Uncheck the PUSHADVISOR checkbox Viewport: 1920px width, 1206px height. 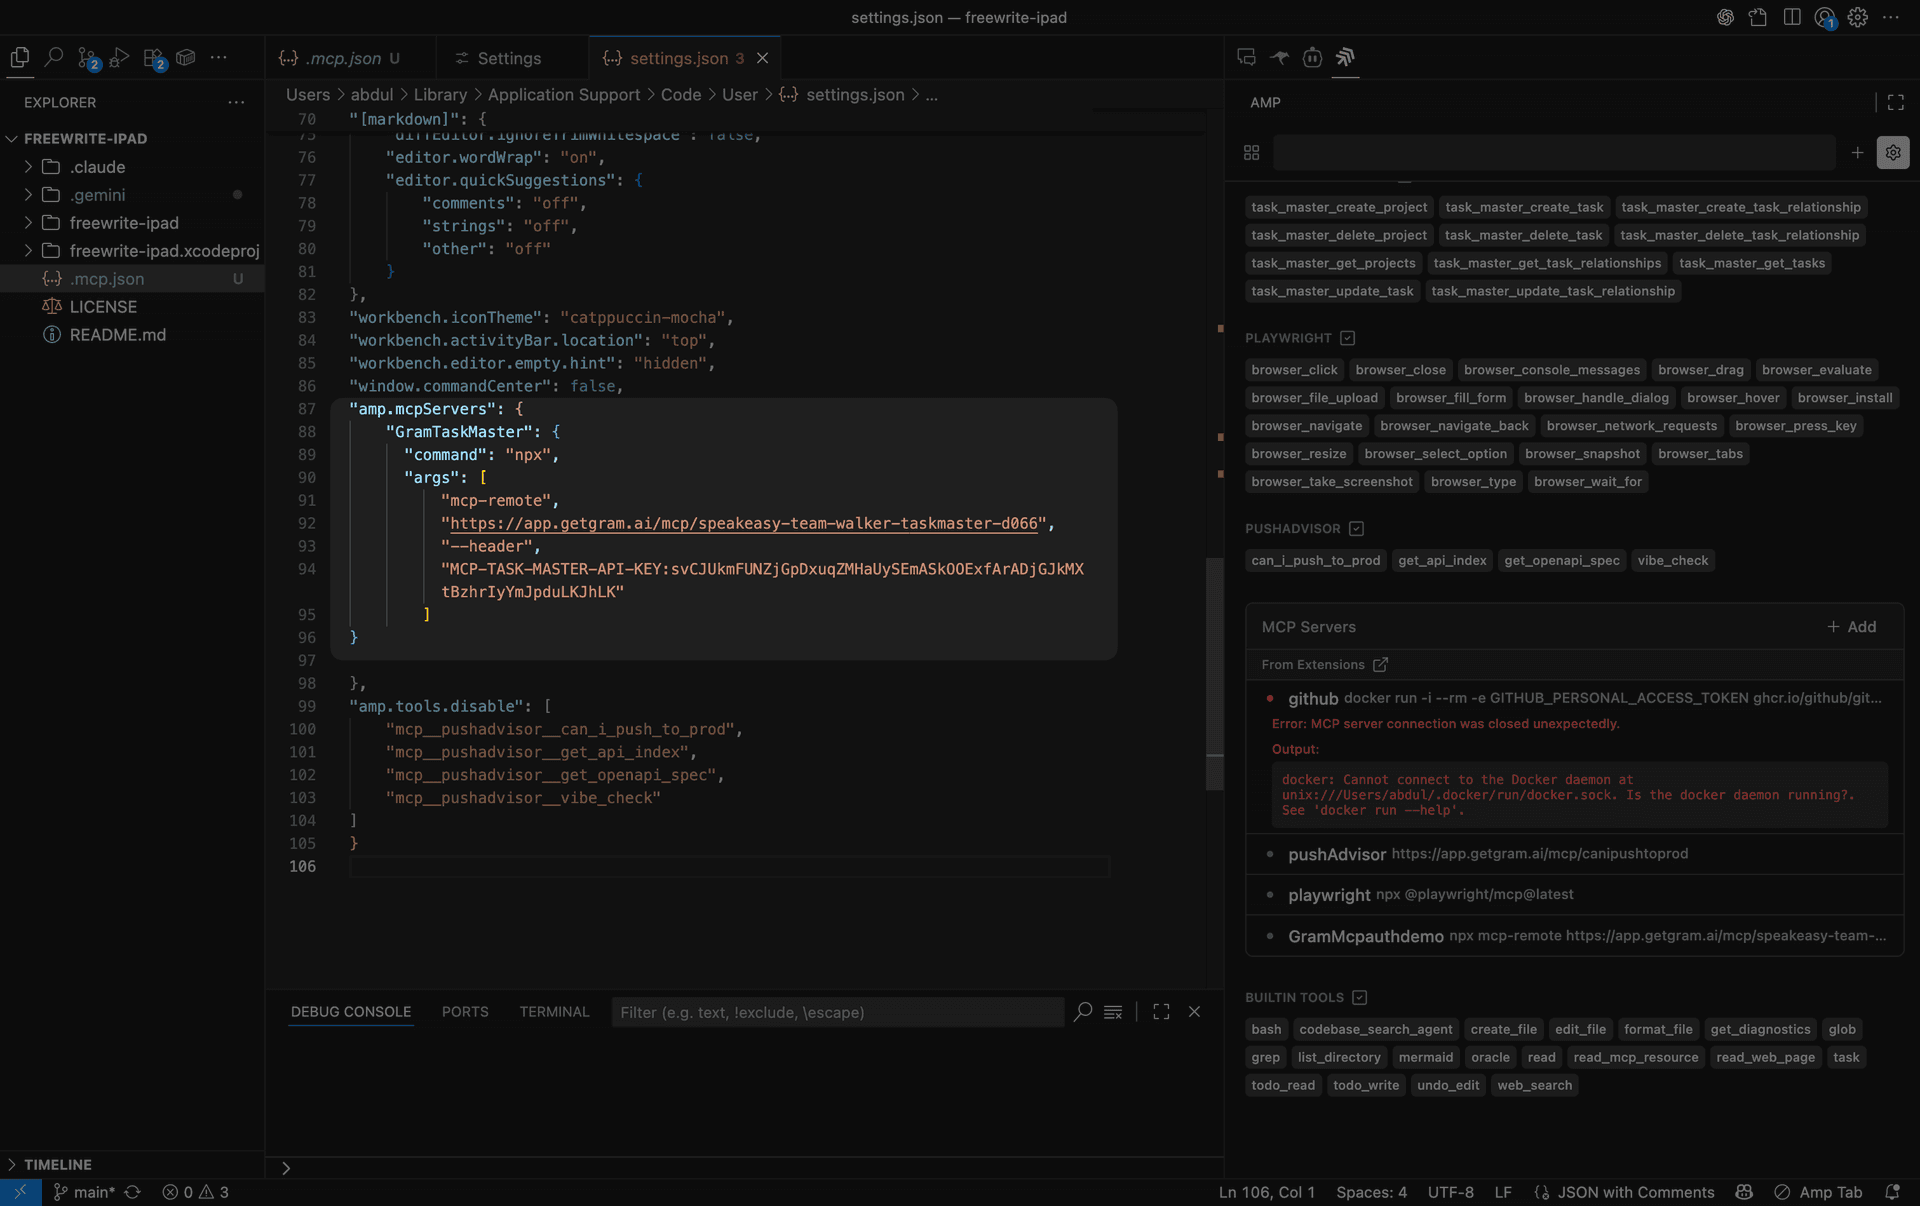click(x=1356, y=529)
